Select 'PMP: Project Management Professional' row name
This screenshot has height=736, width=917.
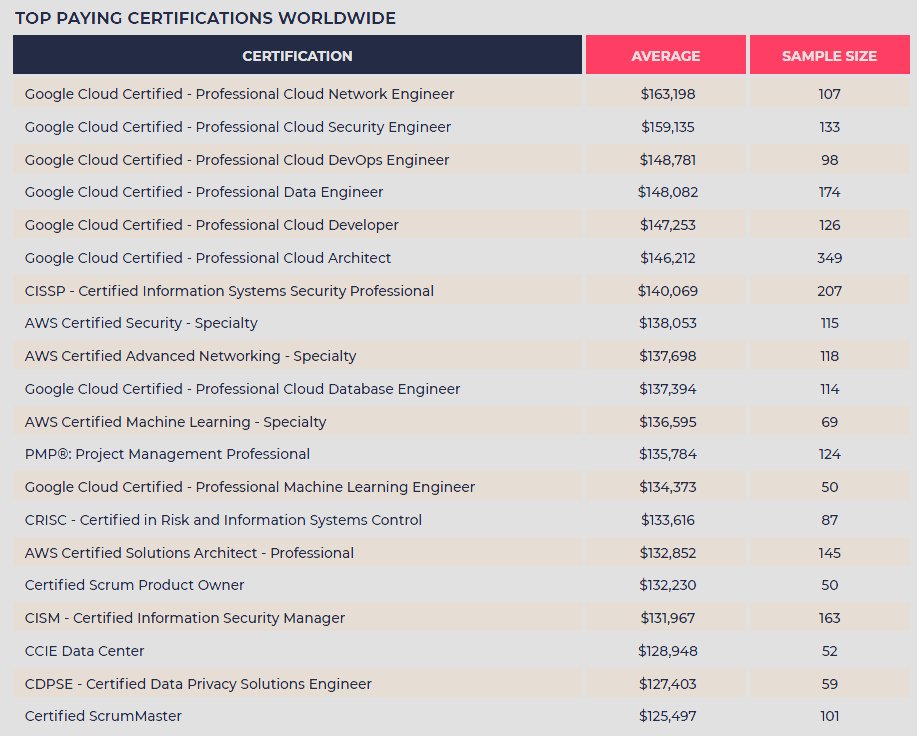(x=167, y=454)
